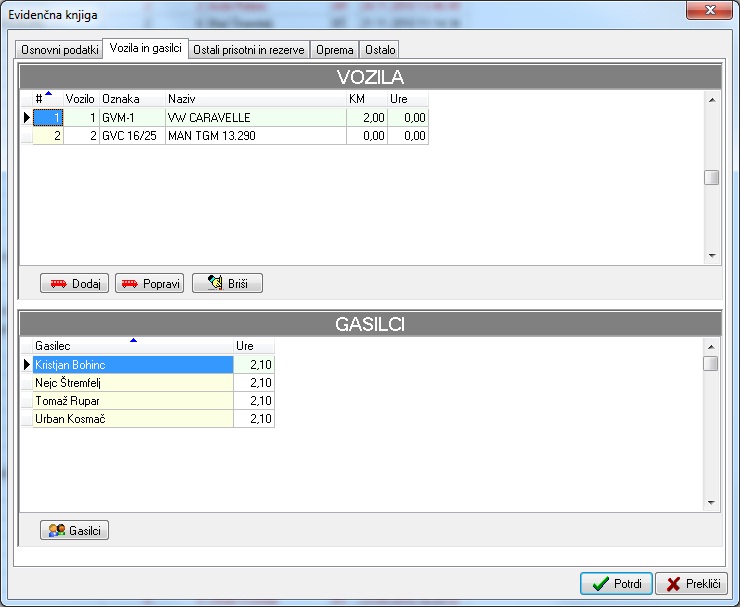The image size is (740, 609).
Task: Open the Ostali prisotni in rezerve tab
Action: click(249, 49)
